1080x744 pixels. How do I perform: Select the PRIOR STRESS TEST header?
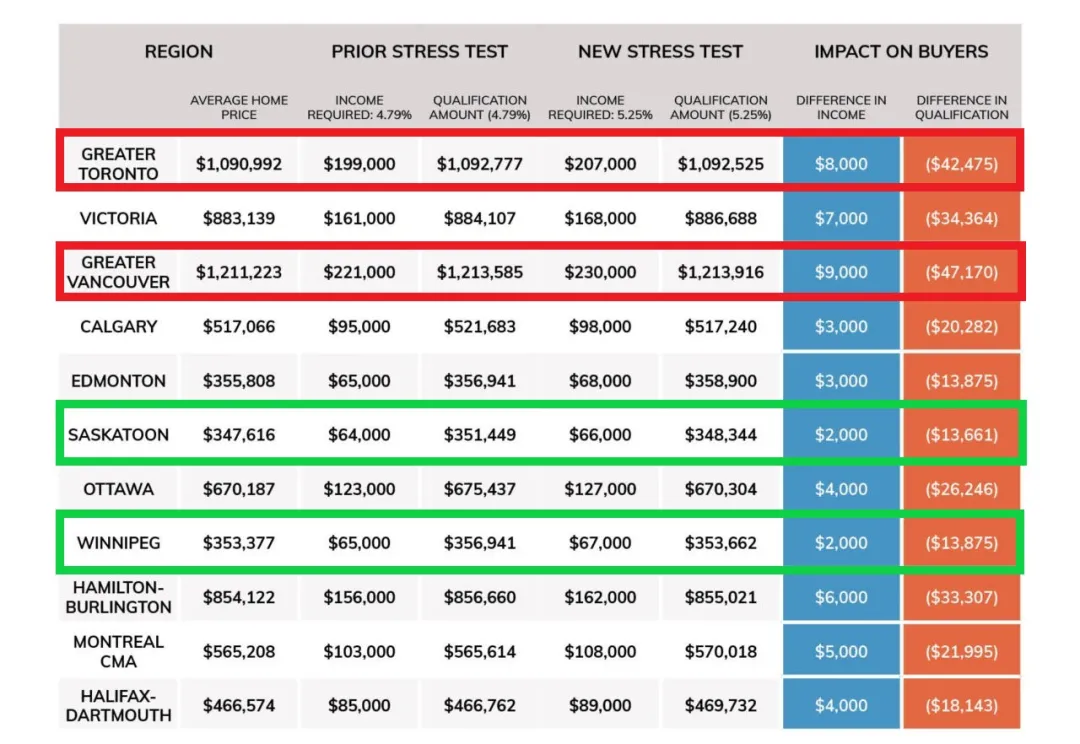click(419, 52)
